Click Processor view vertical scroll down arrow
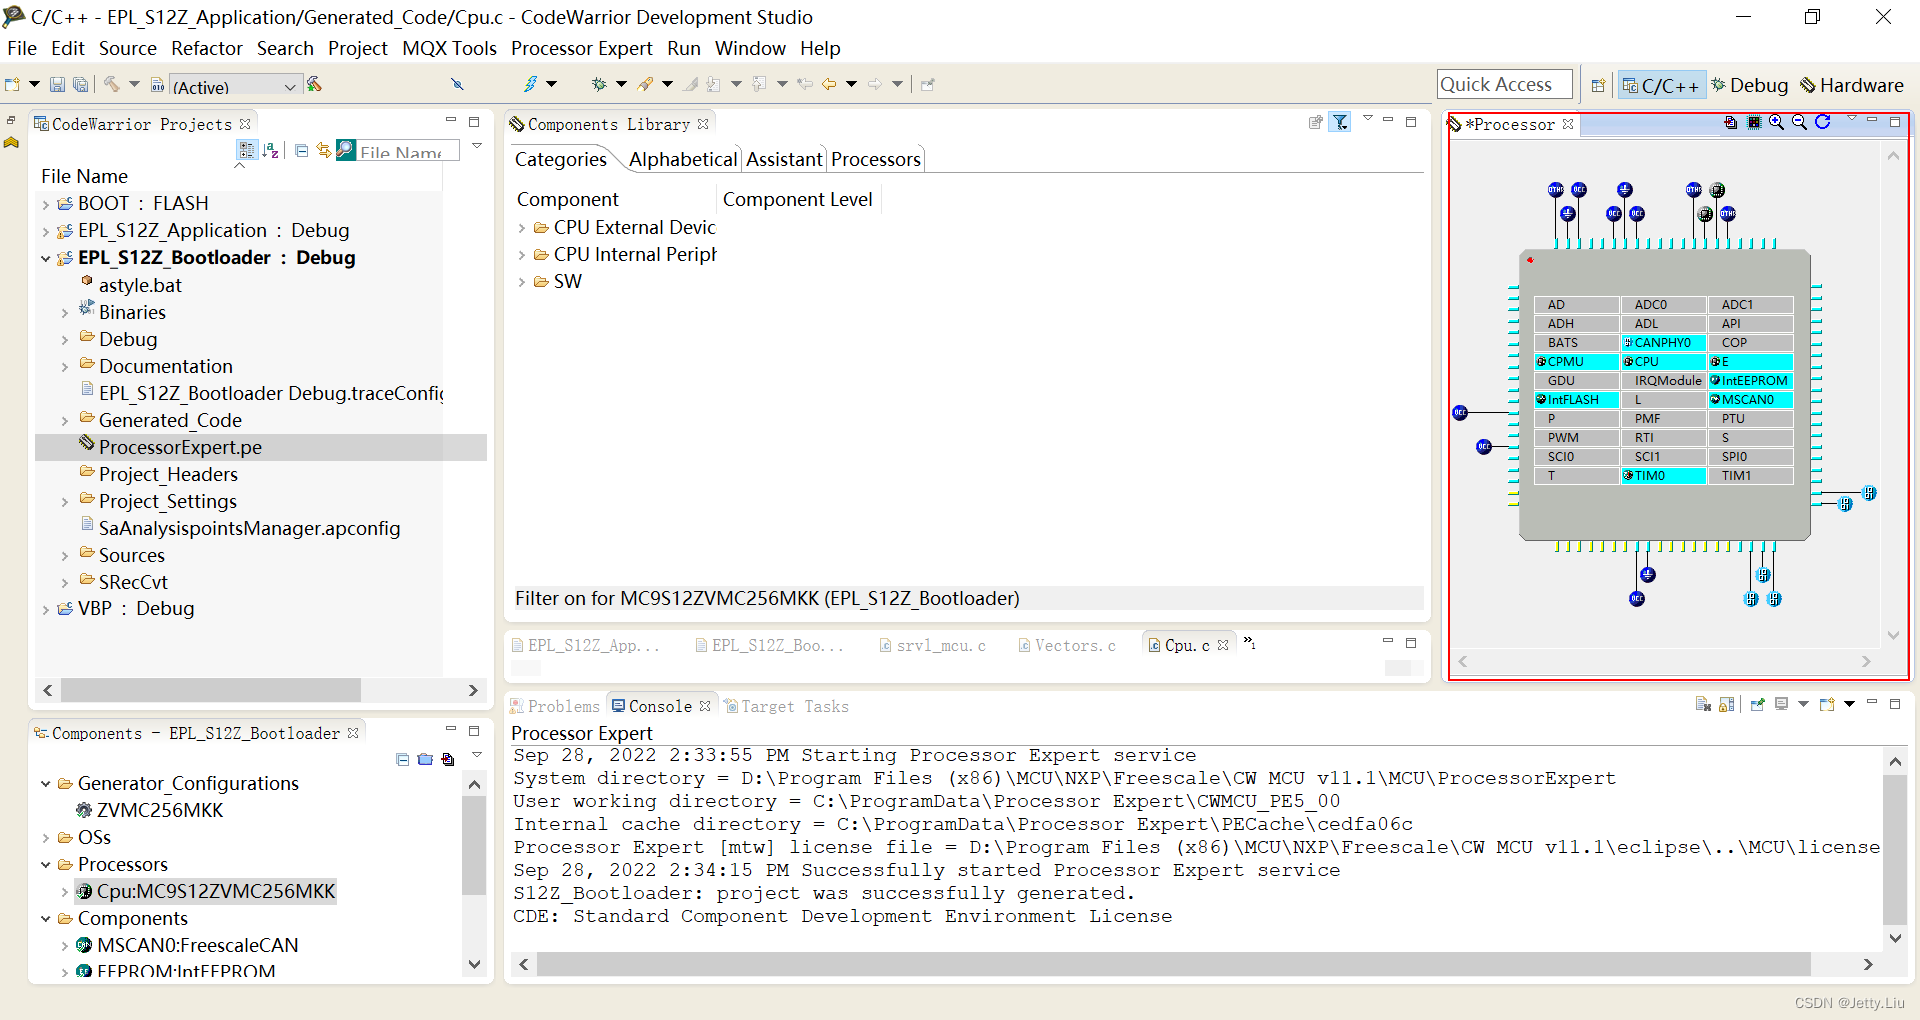Viewport: 1920px width, 1020px height. [1892, 635]
